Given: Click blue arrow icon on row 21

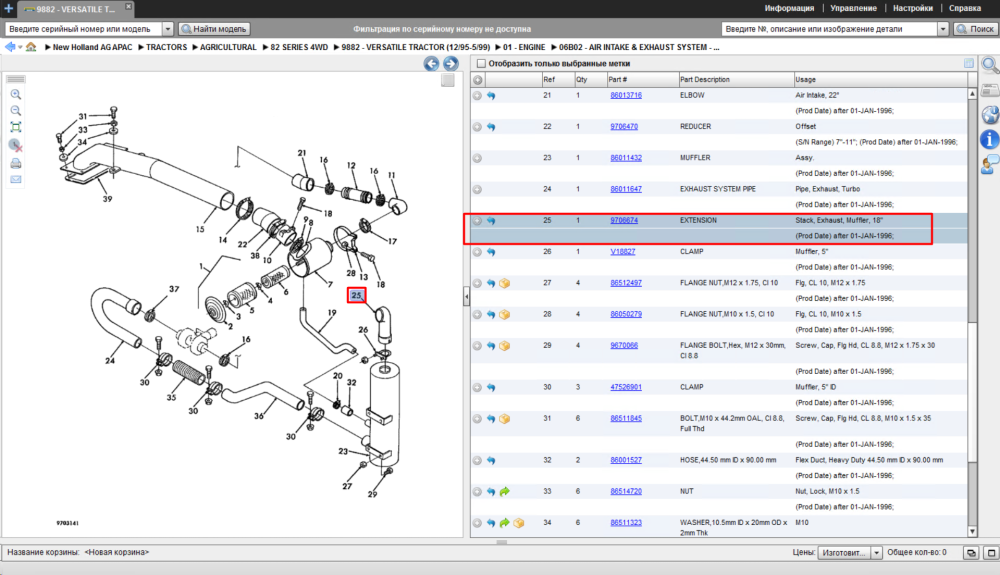Looking at the screenshot, I should [x=491, y=96].
